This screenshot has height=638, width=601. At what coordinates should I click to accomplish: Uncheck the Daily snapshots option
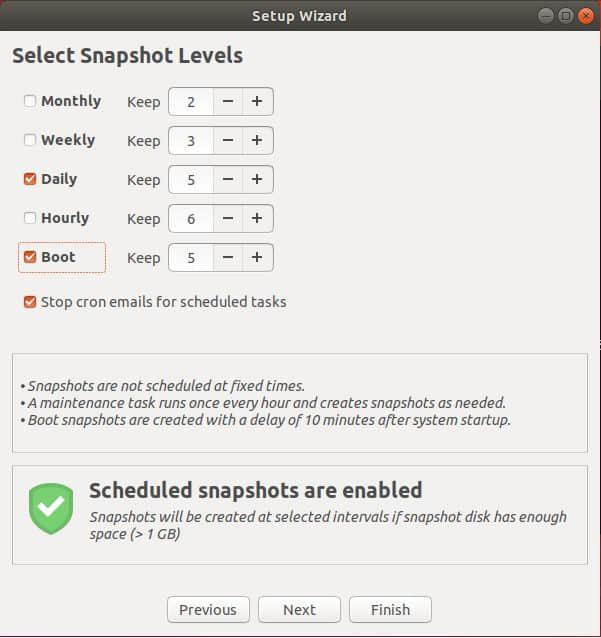[x=30, y=179]
